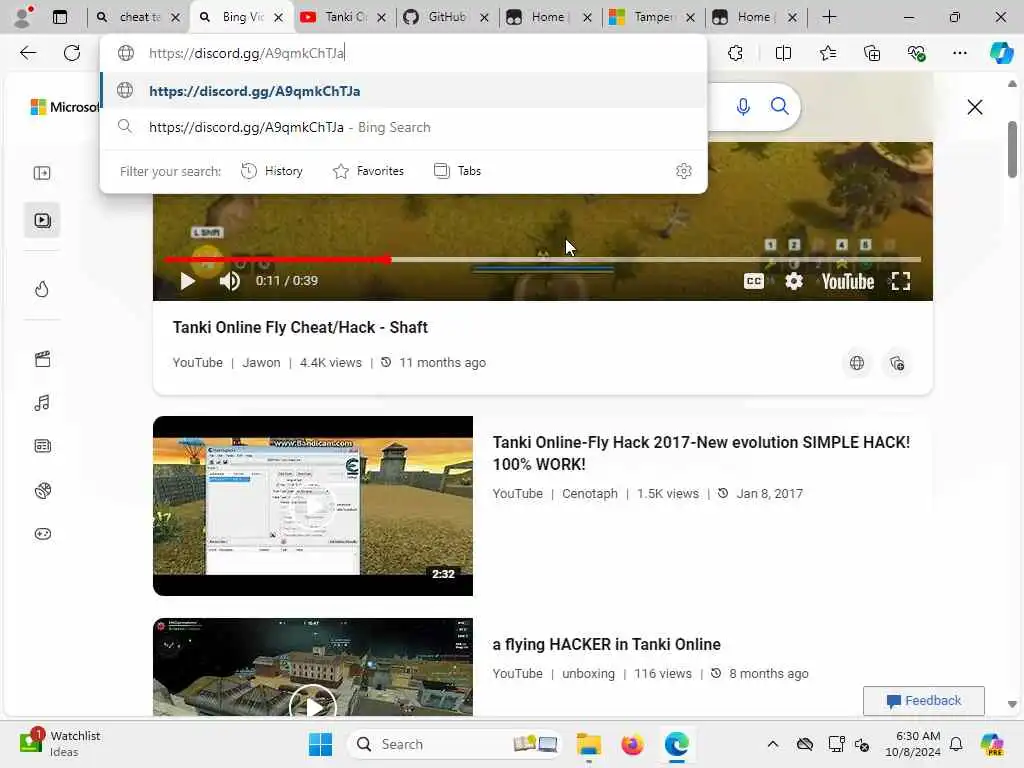The width and height of the screenshot is (1024, 768).
Task: Click the YouTube logo in player
Action: pos(848,281)
